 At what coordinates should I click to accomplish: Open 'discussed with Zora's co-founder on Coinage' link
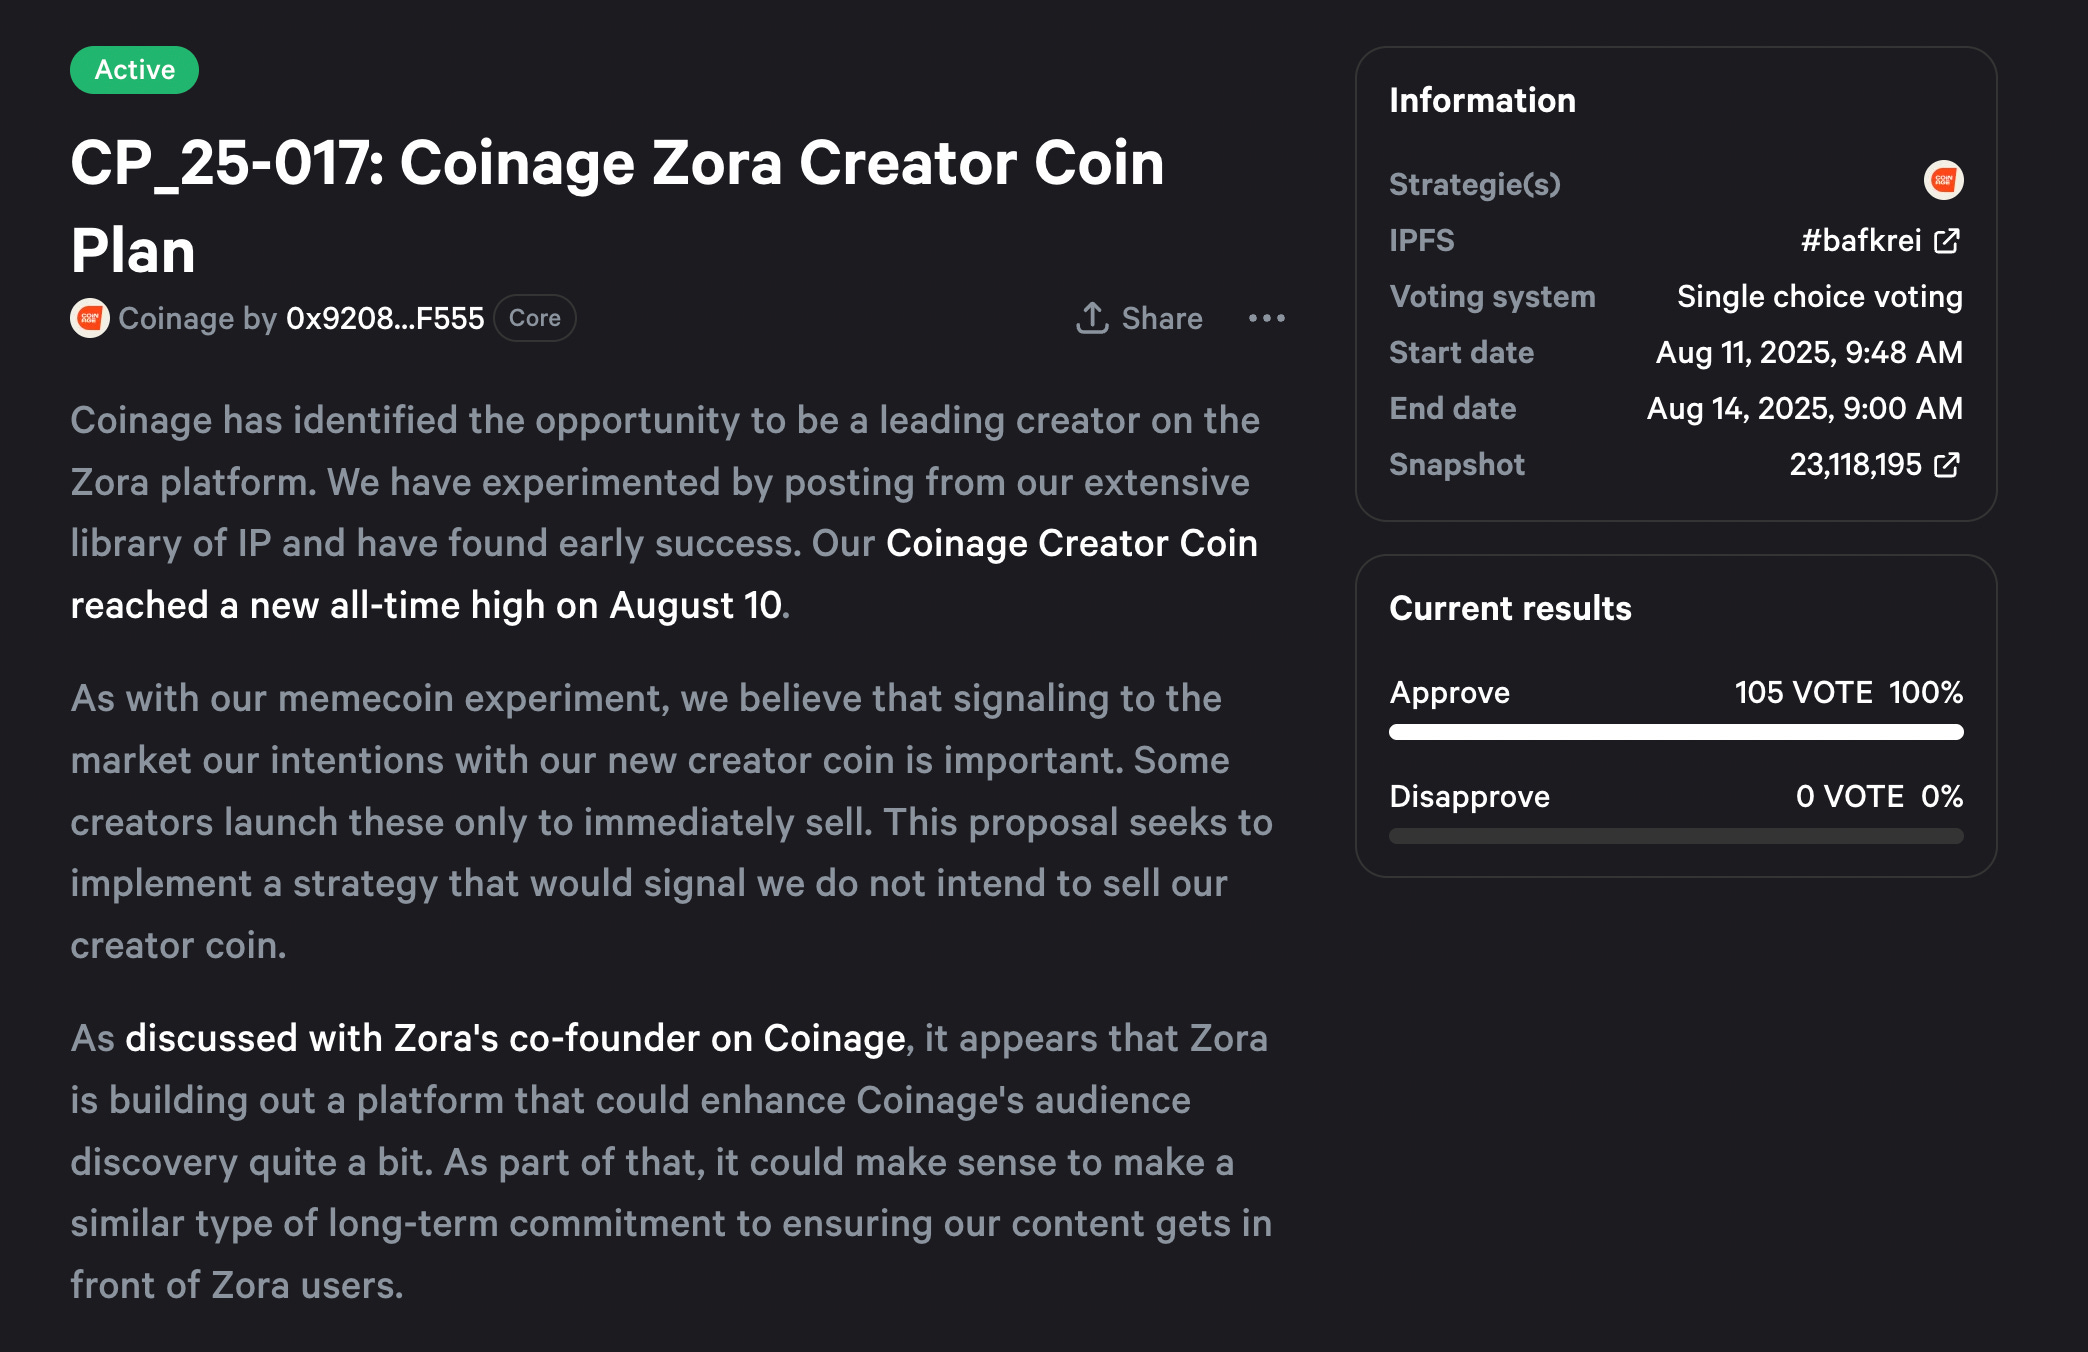[515, 1038]
